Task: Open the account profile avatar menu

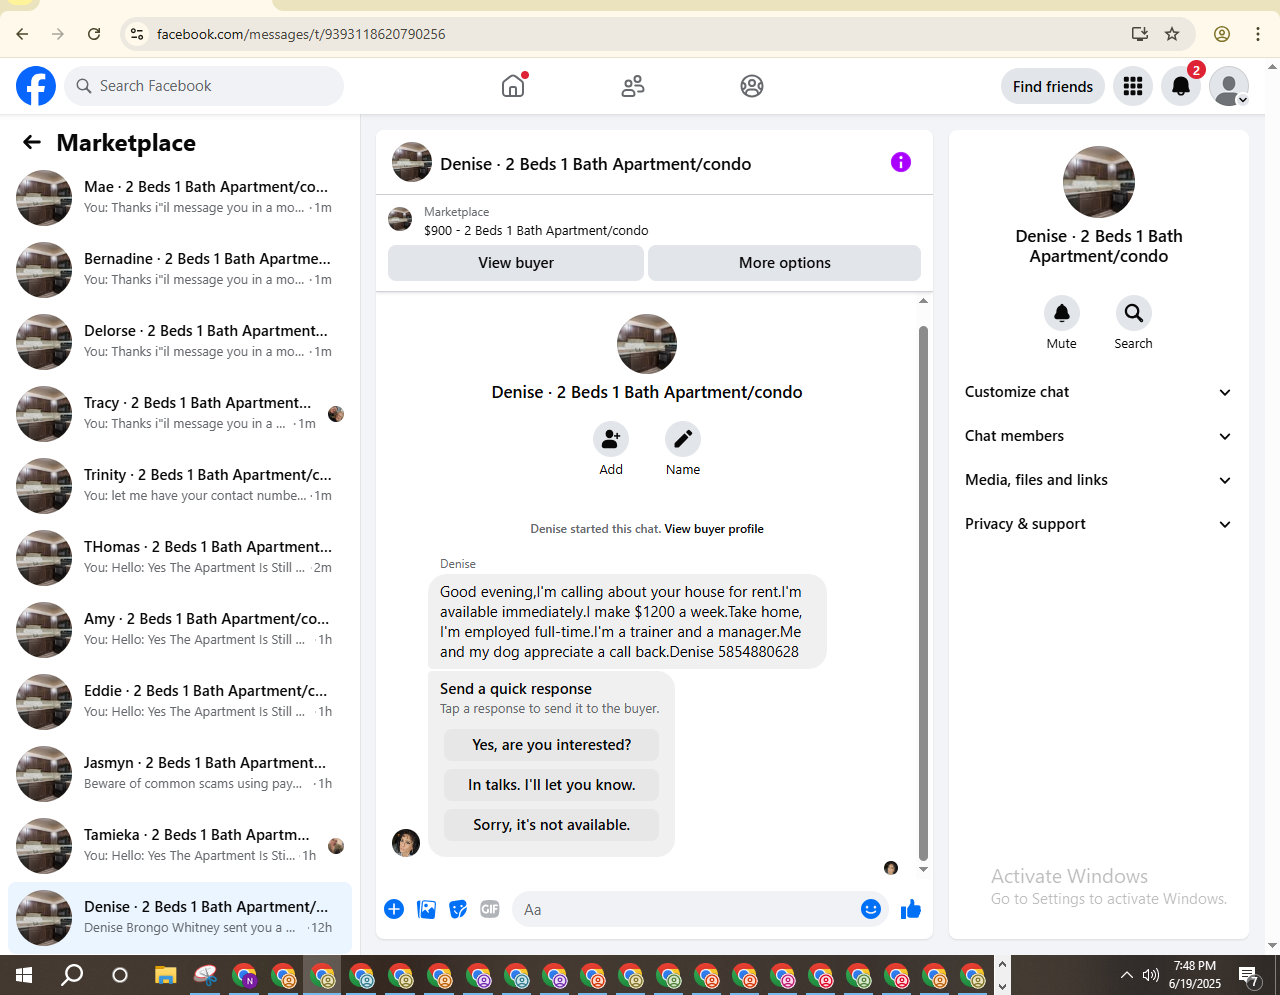Action: click(1229, 86)
